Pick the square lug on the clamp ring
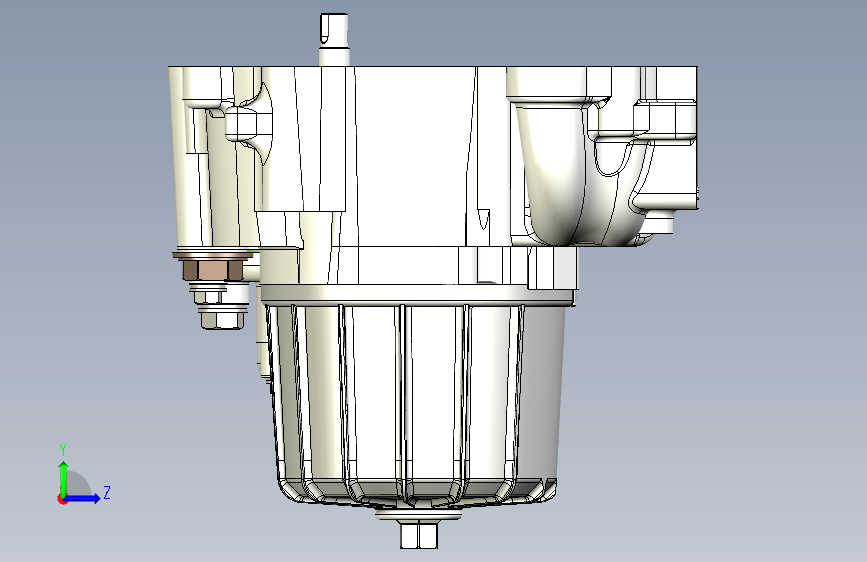The height and width of the screenshot is (562, 867). point(553,268)
